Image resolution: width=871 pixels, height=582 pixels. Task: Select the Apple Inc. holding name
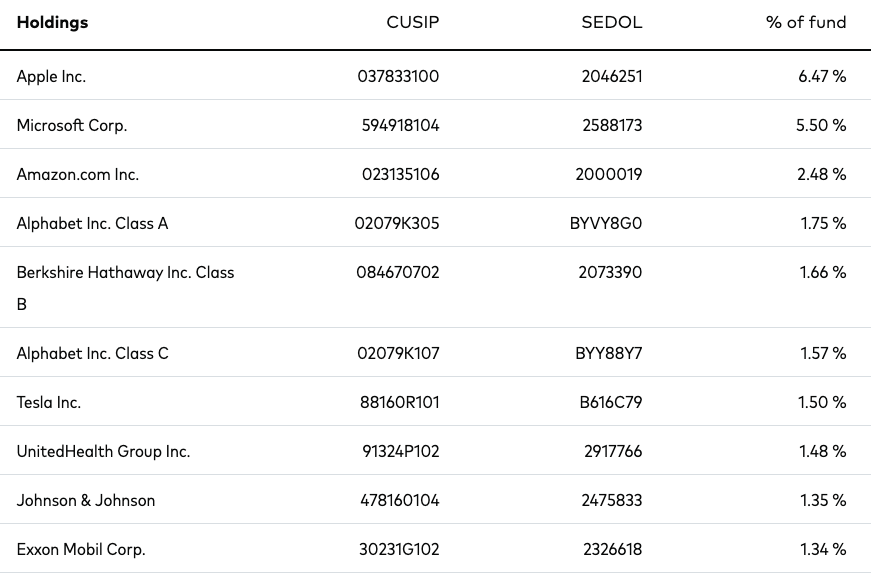[x=51, y=77]
